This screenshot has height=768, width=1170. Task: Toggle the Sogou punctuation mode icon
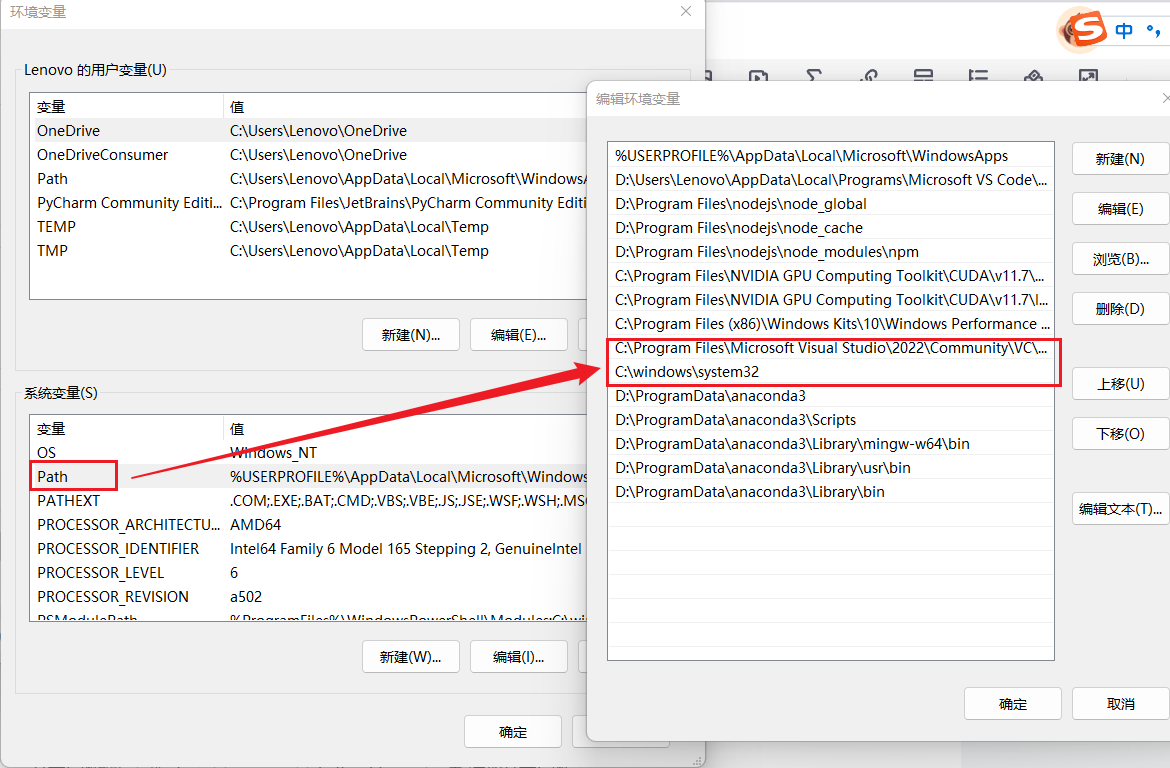(x=1154, y=31)
